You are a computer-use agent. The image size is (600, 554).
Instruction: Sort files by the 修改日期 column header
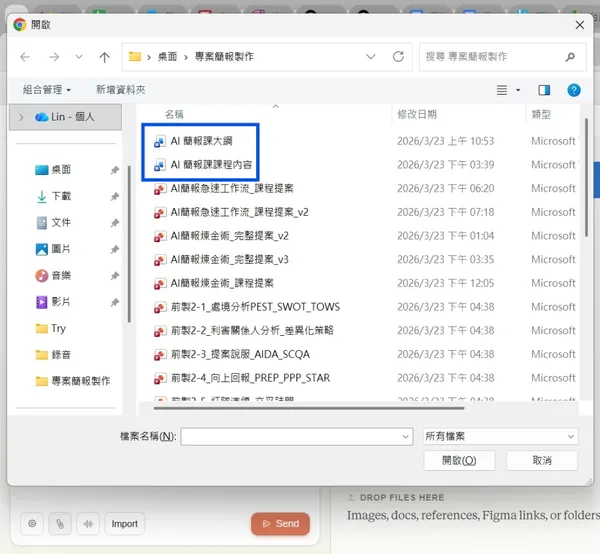tap(417, 114)
